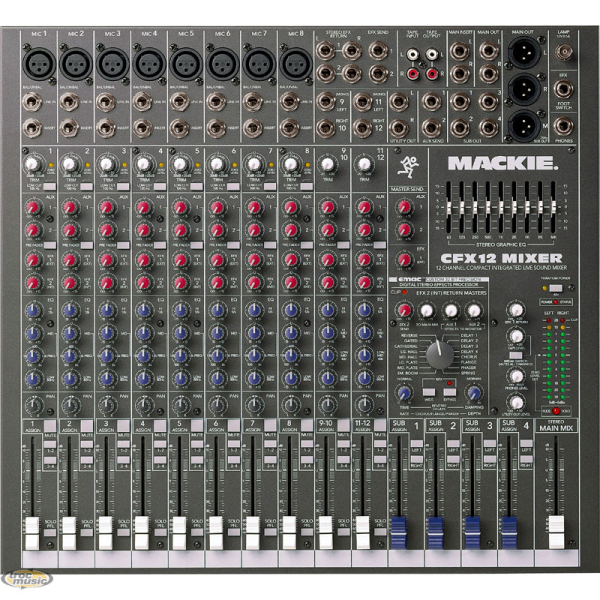Click the blue SUB 1 fader
The image size is (600, 600).
point(399,532)
